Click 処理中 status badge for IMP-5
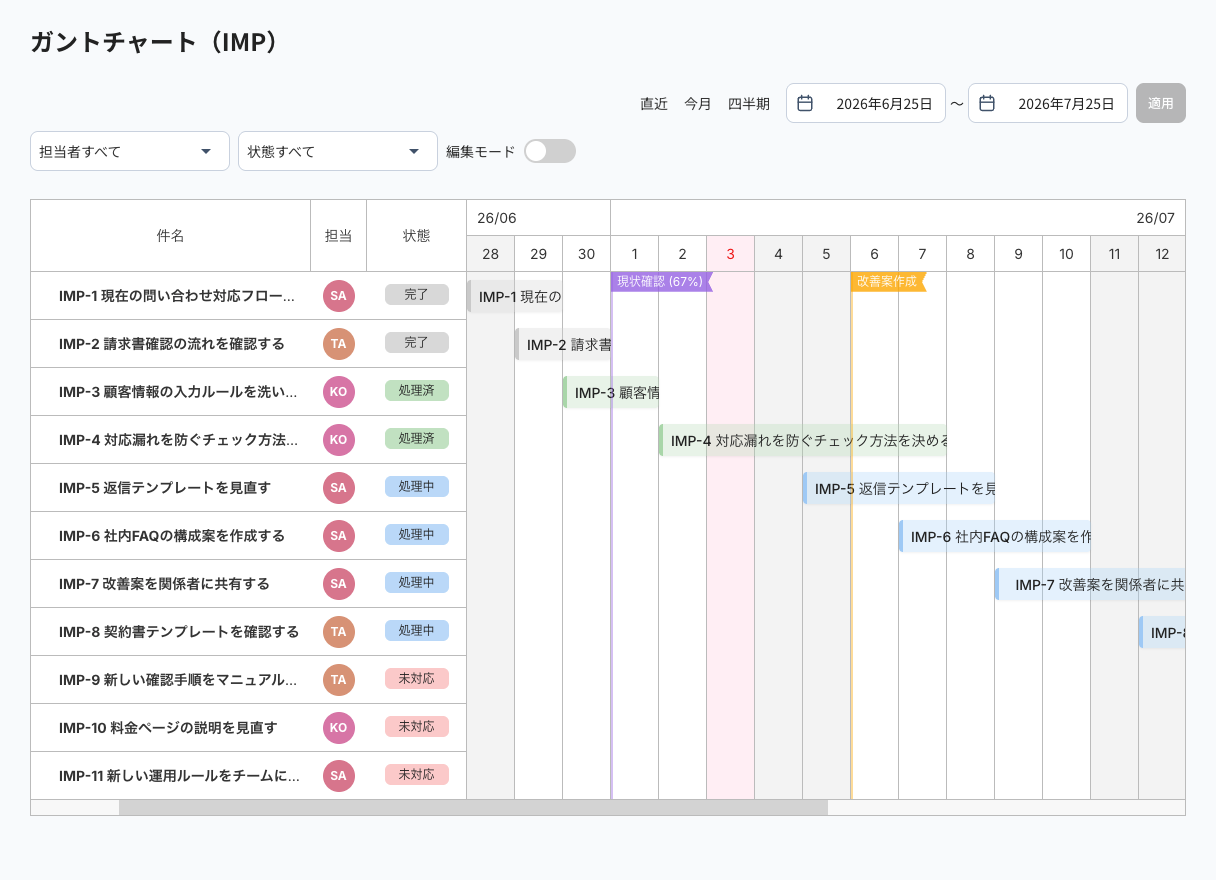This screenshot has height=880, width=1216. [417, 487]
